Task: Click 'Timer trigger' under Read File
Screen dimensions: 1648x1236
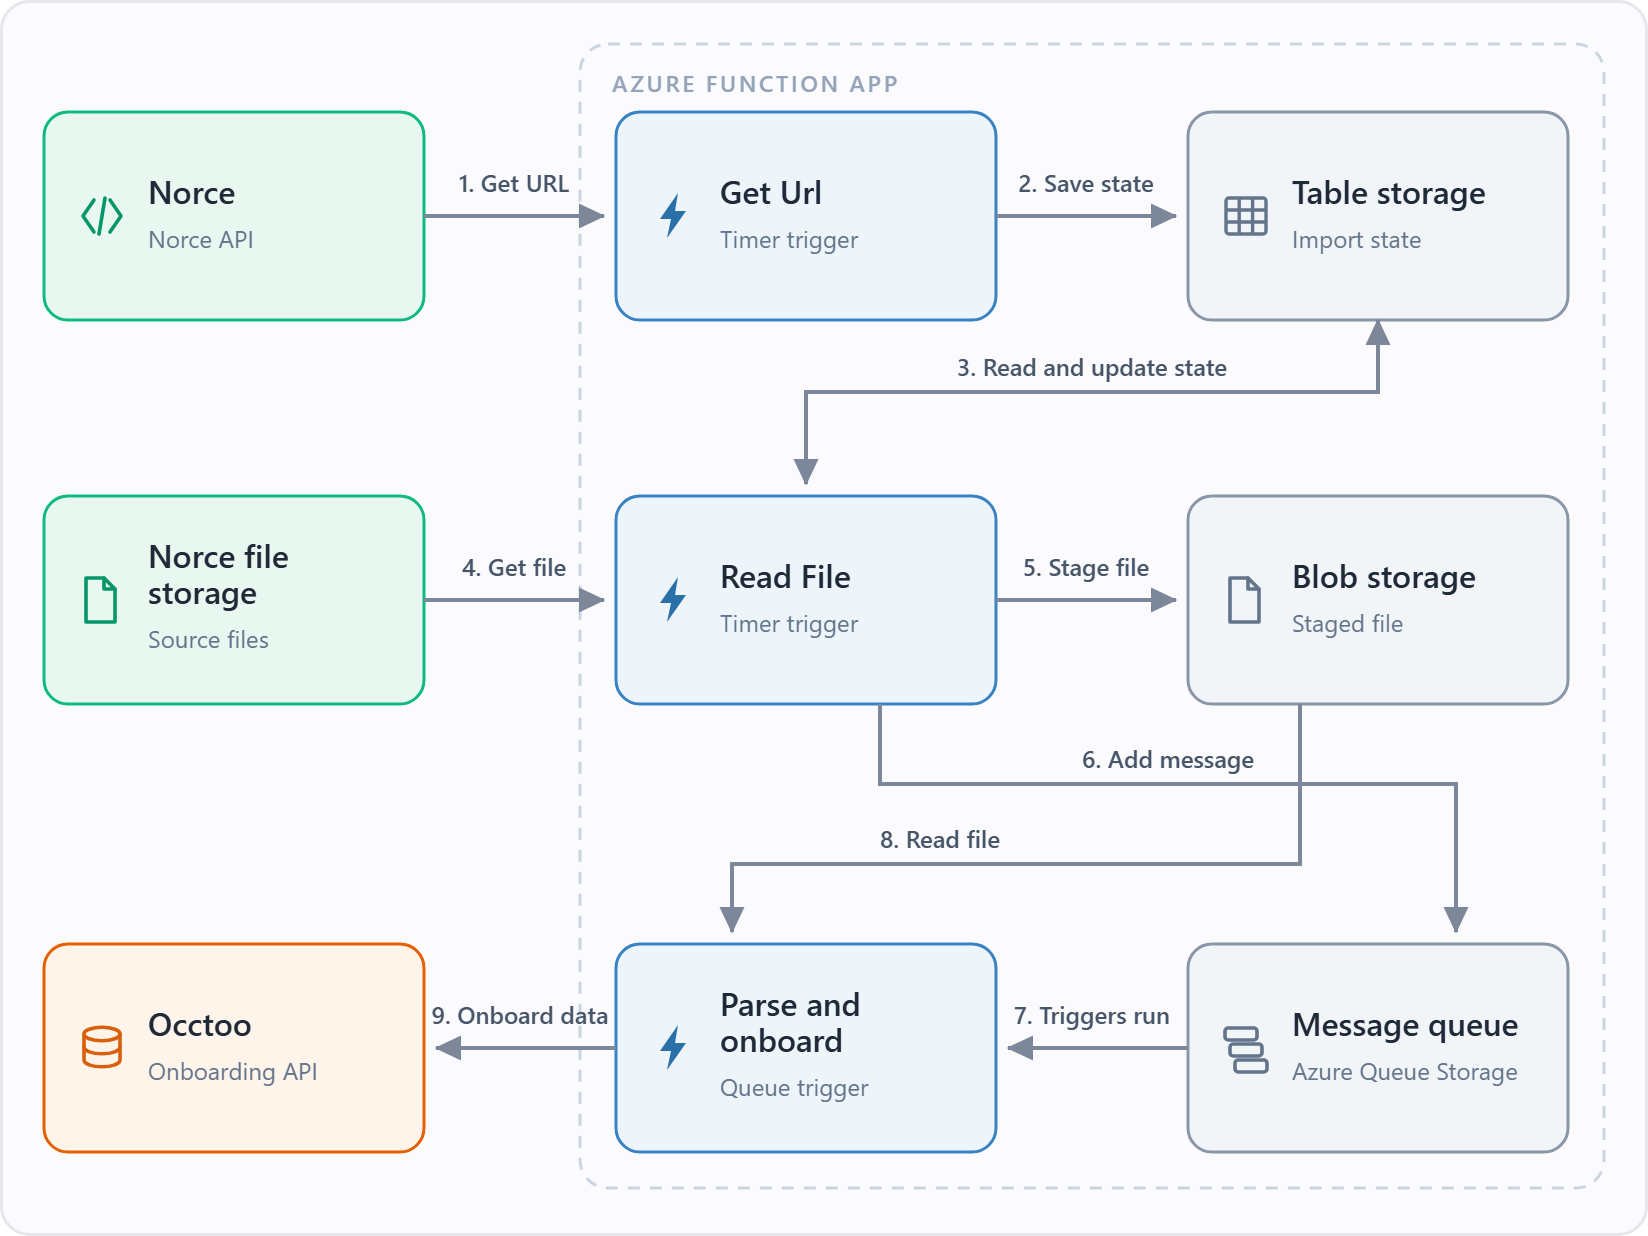Action: pyautogui.click(x=789, y=624)
